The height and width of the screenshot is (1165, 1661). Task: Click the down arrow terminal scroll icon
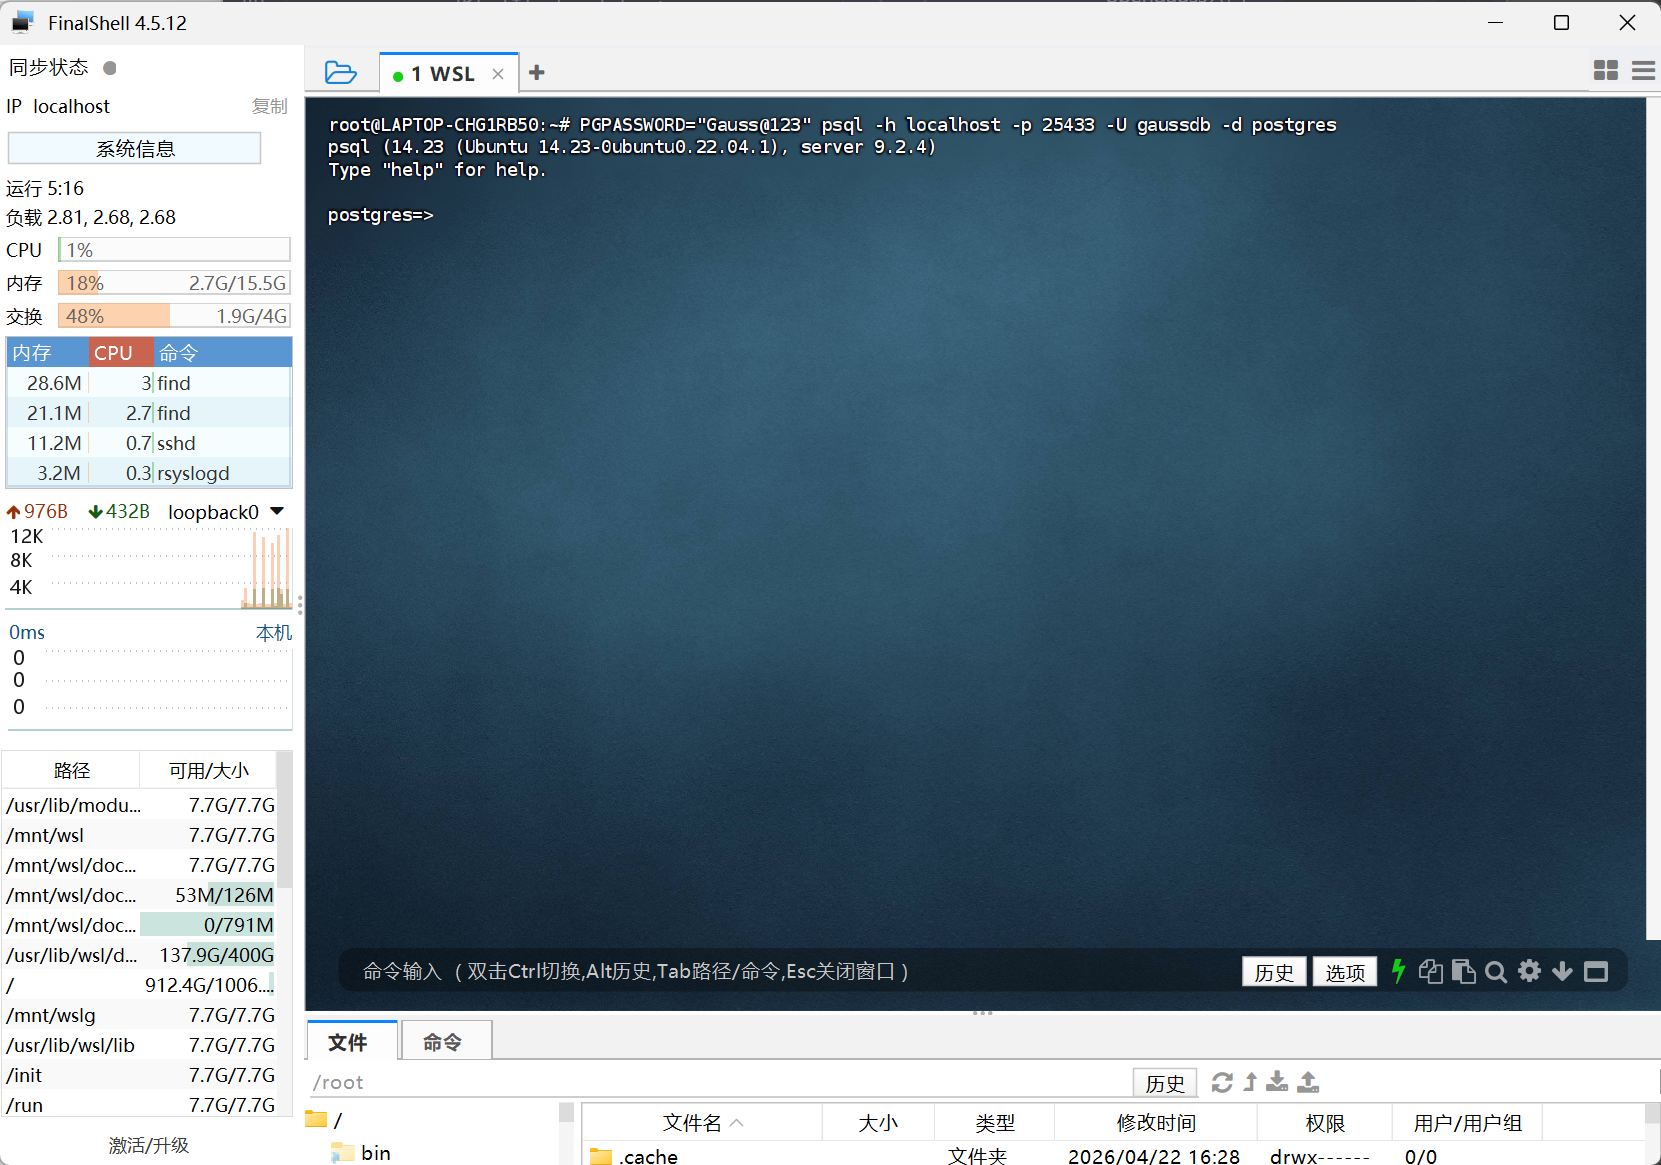(x=1562, y=971)
